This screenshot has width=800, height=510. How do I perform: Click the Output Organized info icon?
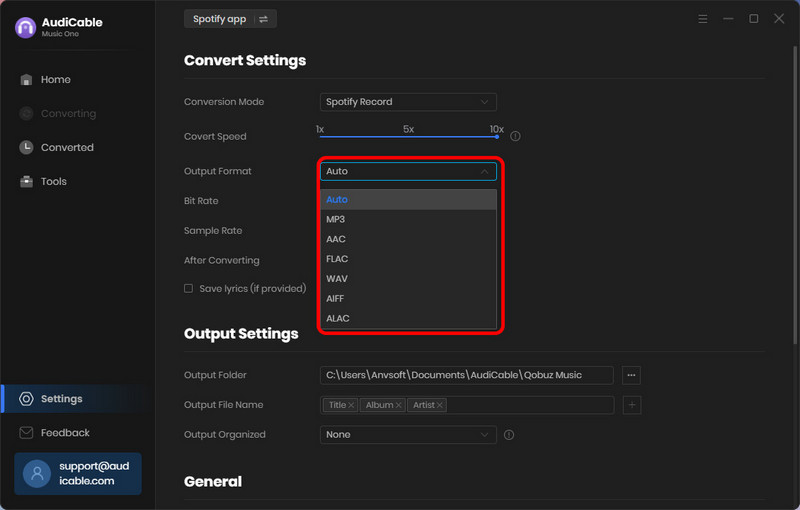(x=509, y=435)
